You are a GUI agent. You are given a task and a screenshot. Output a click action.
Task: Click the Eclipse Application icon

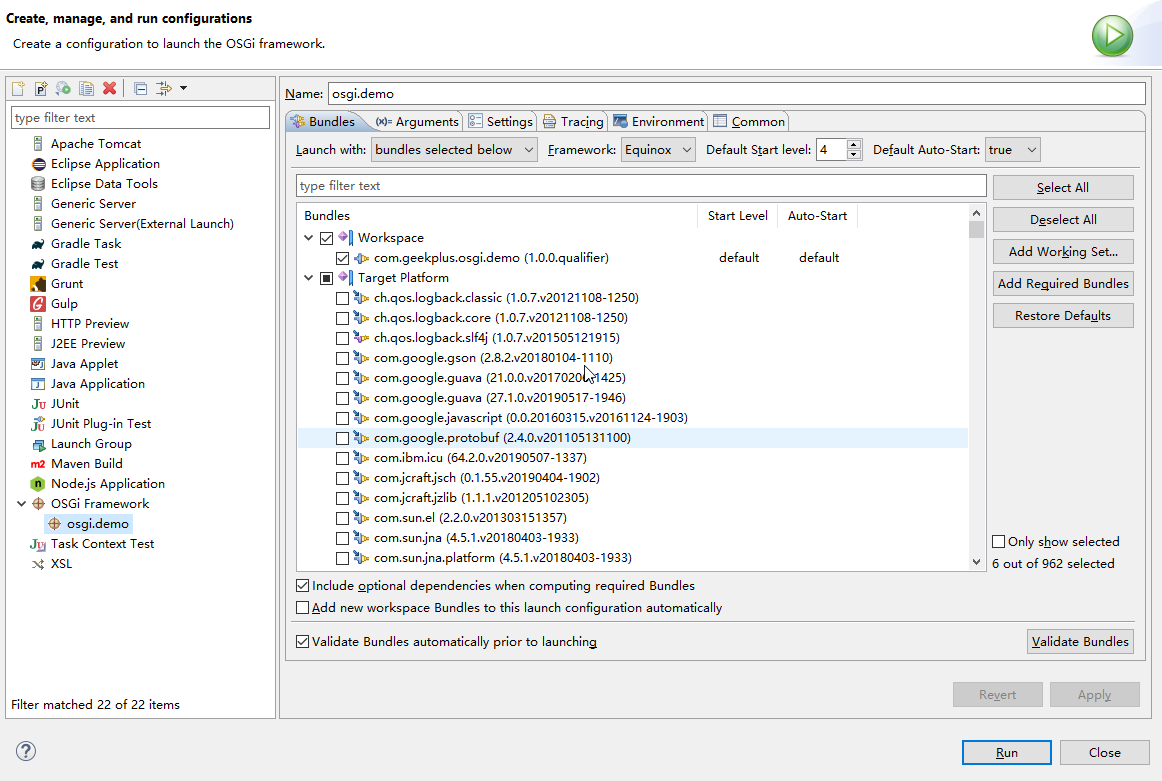[x=38, y=164]
